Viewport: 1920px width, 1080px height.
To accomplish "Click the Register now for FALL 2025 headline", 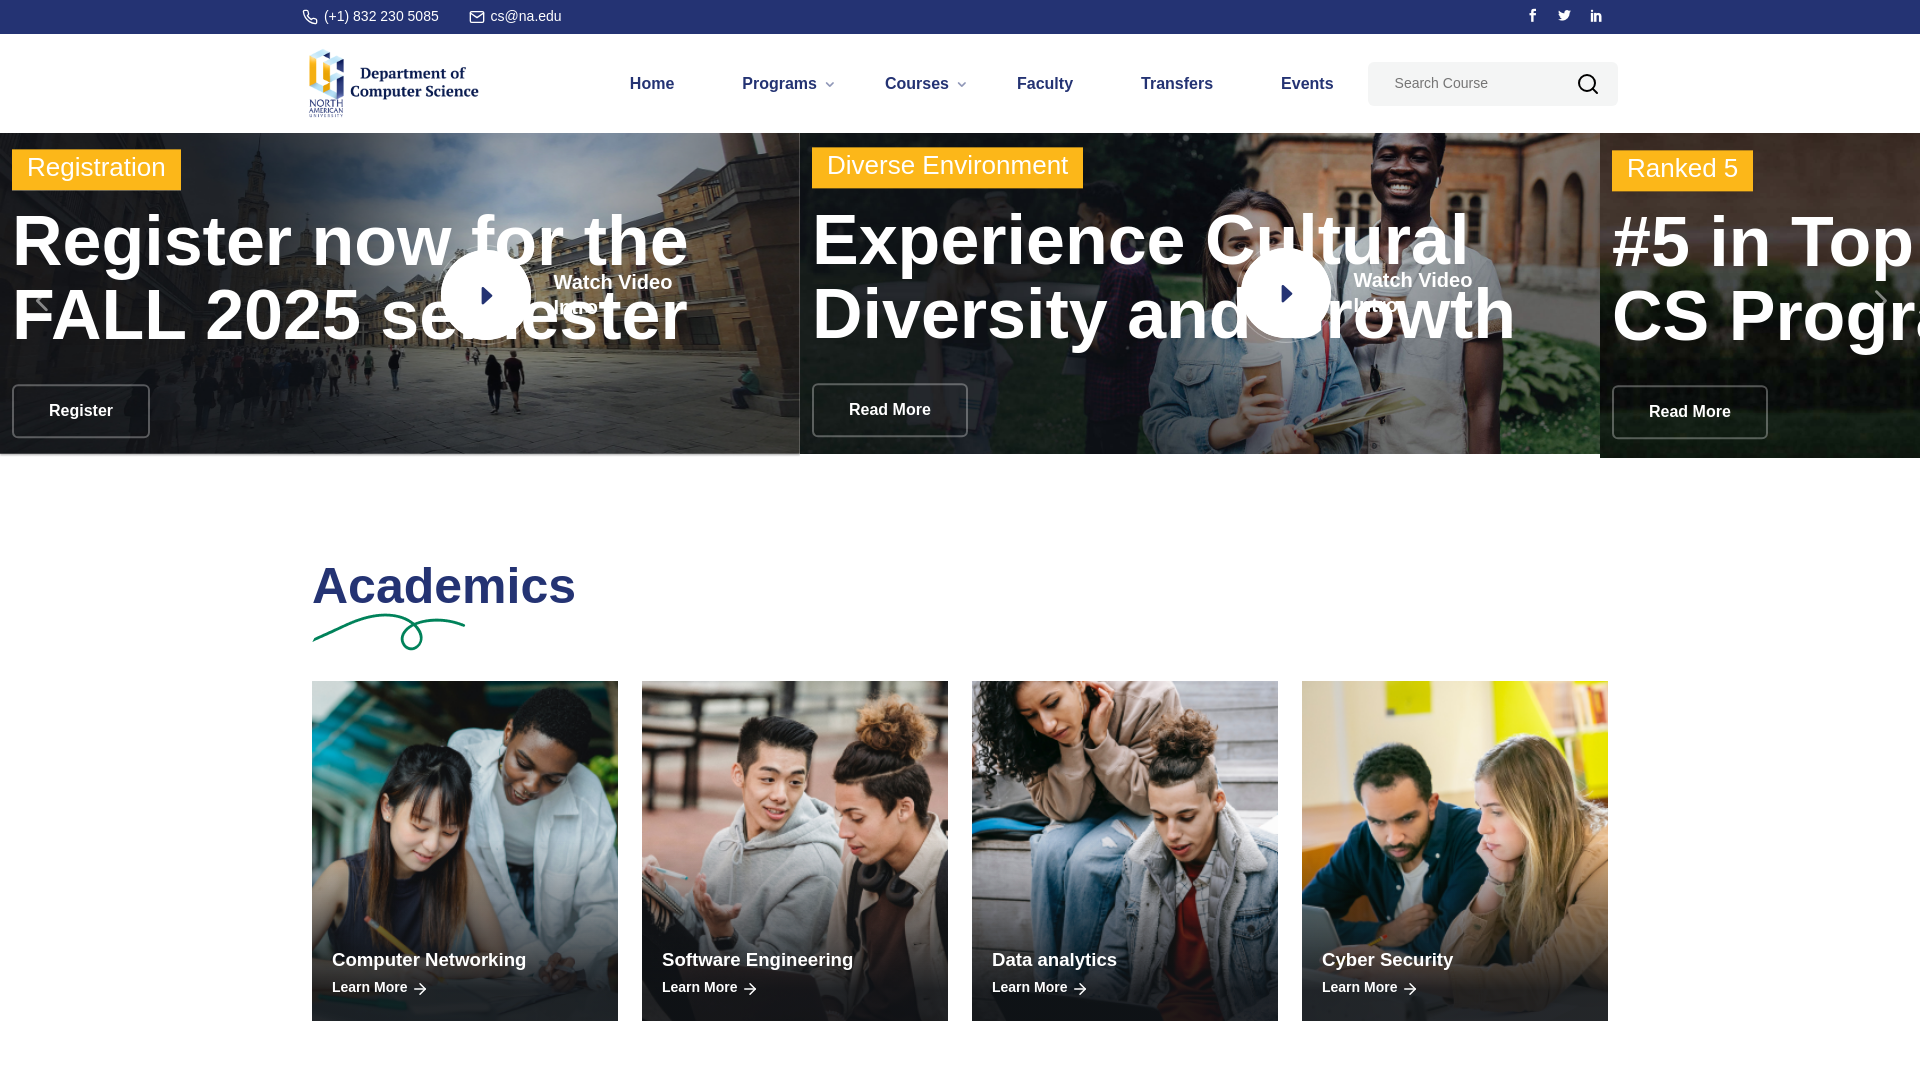I will click(x=350, y=278).
